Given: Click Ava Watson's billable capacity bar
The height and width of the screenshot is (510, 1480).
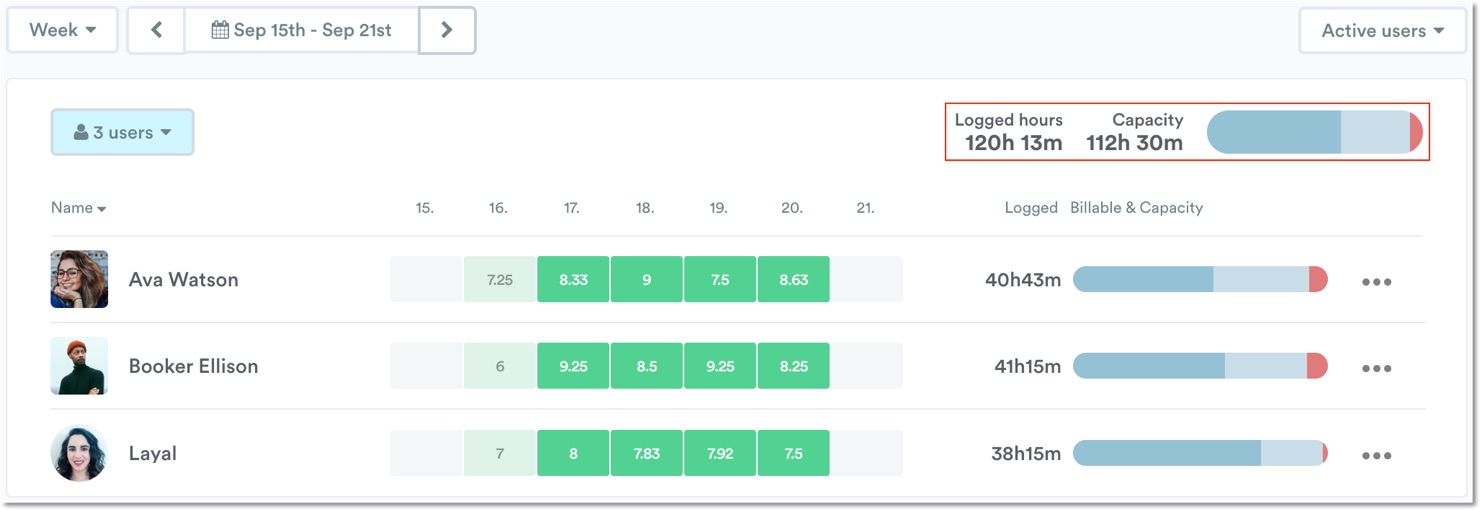Looking at the screenshot, I should point(1199,280).
